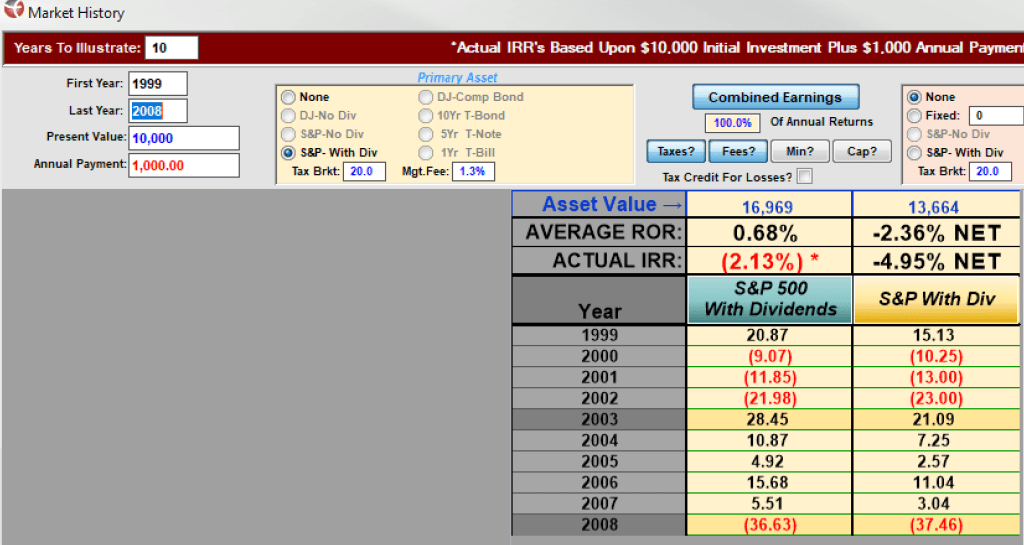Click the -4.95% NET IRR cell

936,261
